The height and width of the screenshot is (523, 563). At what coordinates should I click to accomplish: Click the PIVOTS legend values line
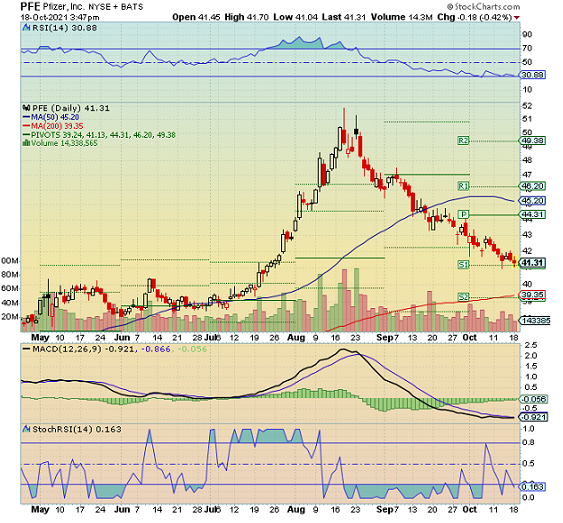click(103, 135)
